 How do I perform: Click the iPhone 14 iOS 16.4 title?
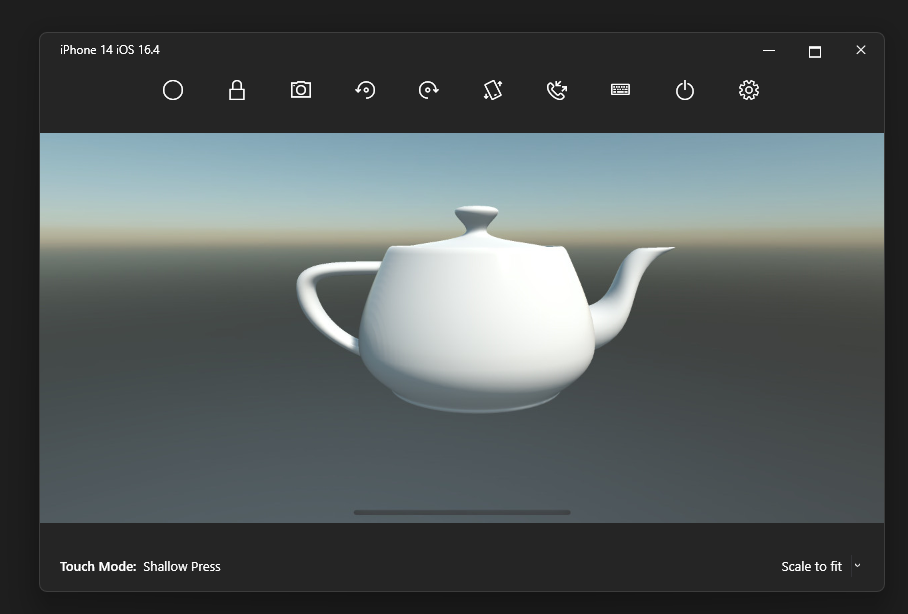pyautogui.click(x=110, y=50)
